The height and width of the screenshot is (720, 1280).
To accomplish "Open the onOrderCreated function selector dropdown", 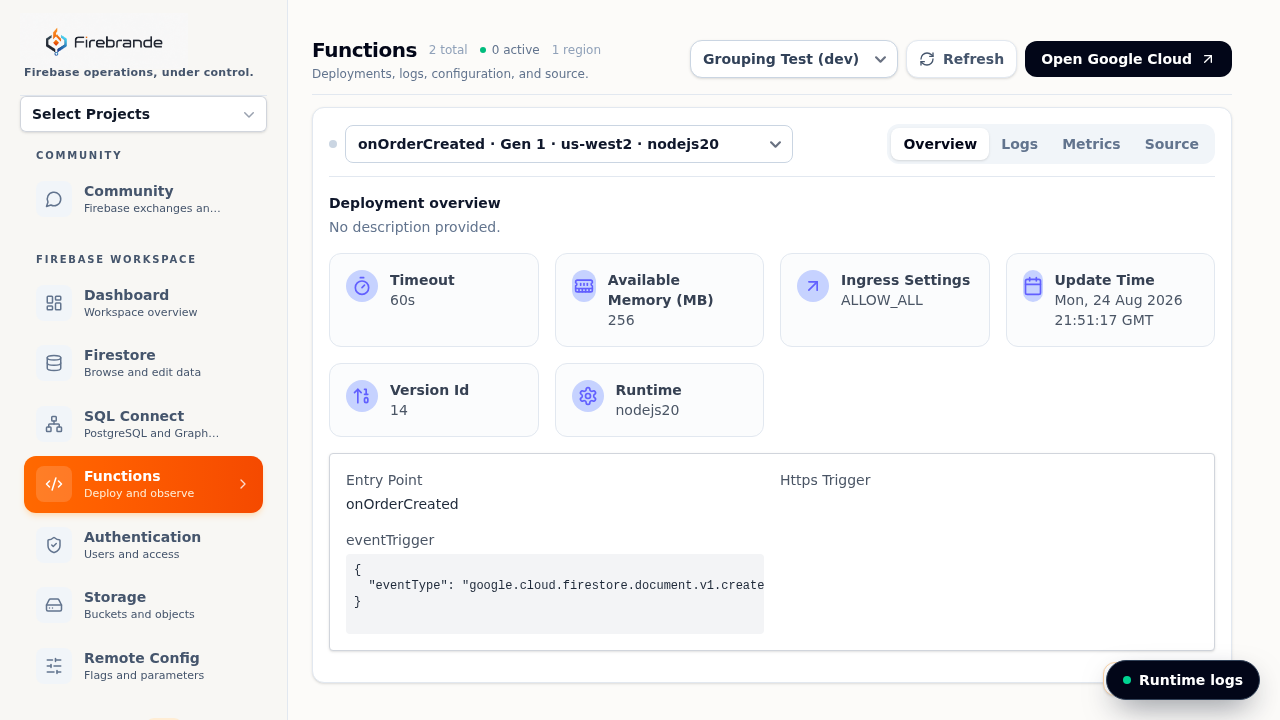I will click(569, 144).
